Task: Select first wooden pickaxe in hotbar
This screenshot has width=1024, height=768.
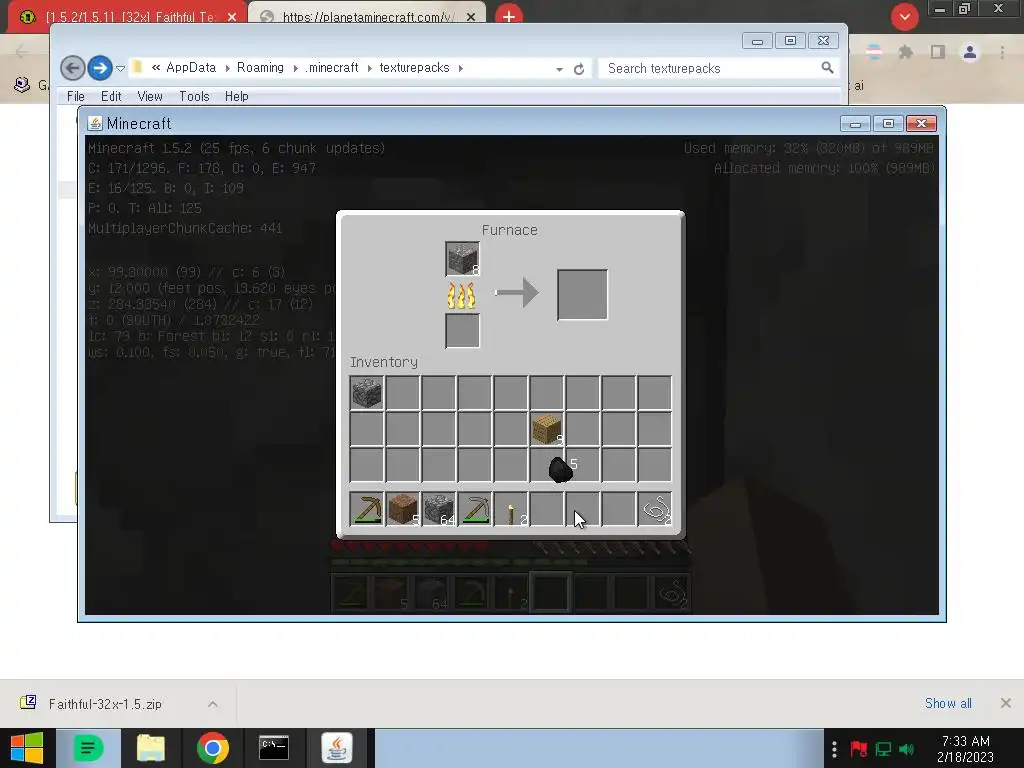Action: pyautogui.click(x=366, y=509)
